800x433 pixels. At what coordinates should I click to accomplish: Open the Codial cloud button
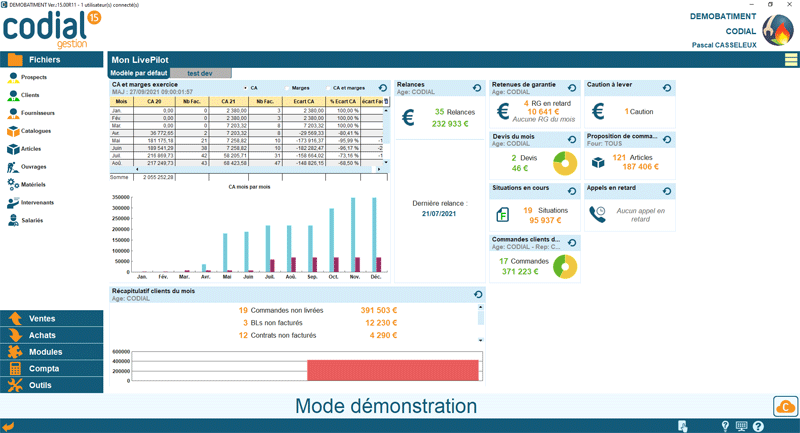point(785,406)
